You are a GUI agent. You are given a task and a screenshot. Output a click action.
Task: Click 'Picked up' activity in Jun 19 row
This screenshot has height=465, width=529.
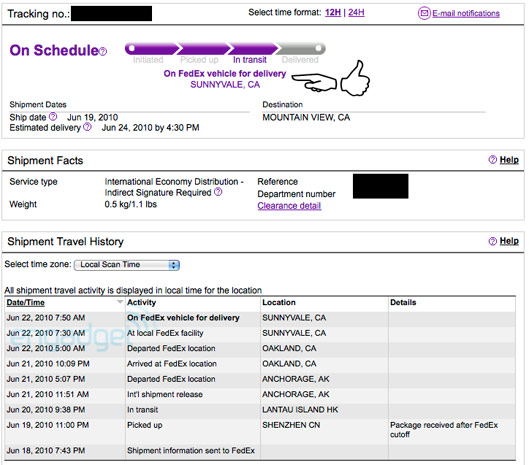coord(144,425)
